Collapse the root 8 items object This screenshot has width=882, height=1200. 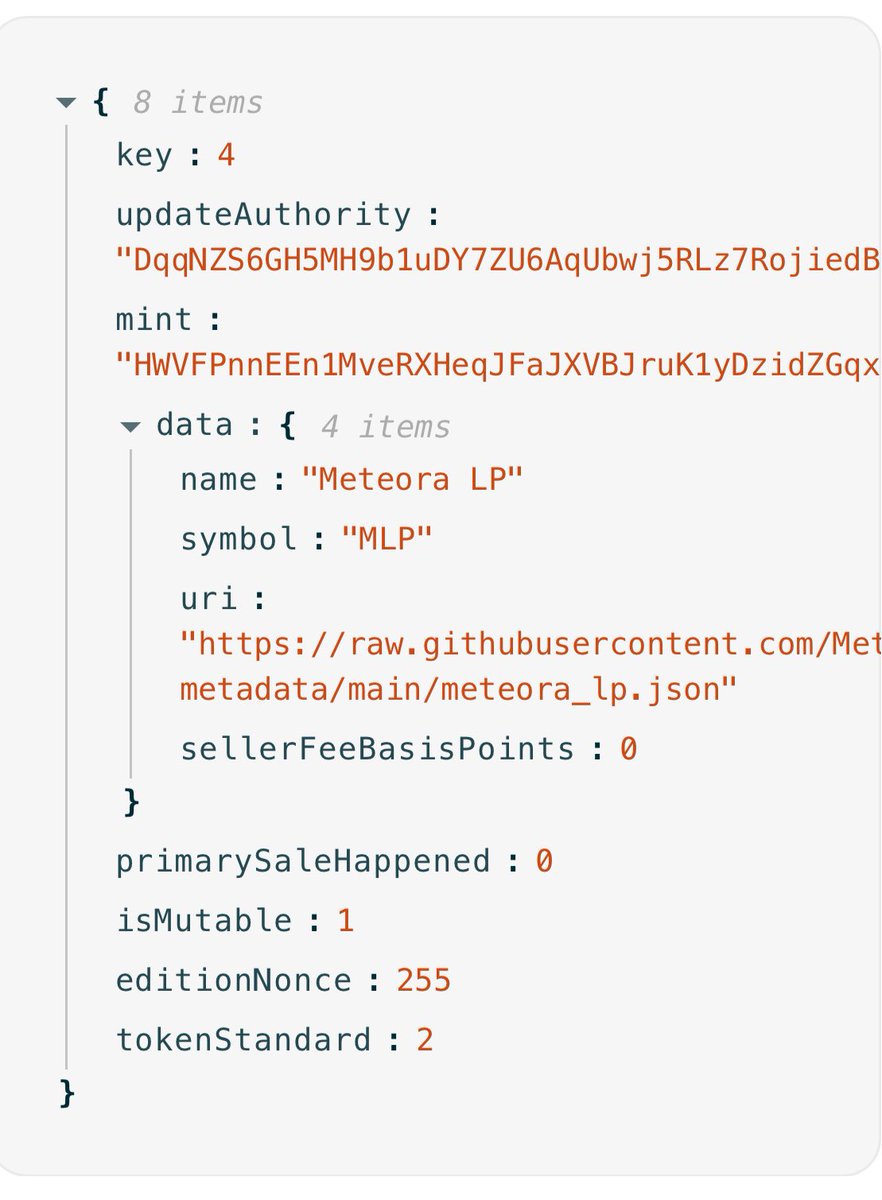tap(66, 102)
